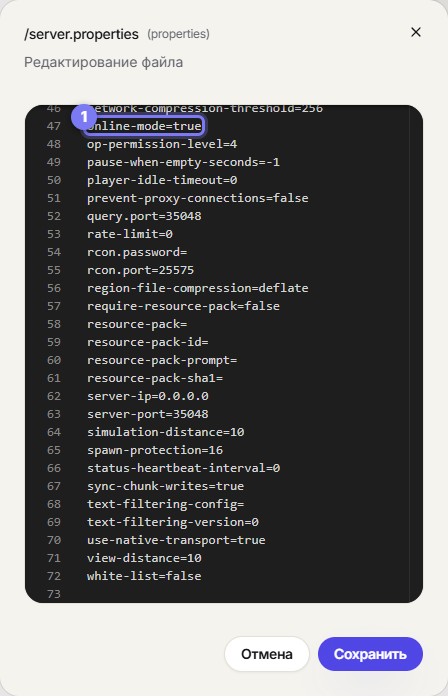Click the server-ip=0.0.0.0 line
448x696 pixels.
[147, 396]
